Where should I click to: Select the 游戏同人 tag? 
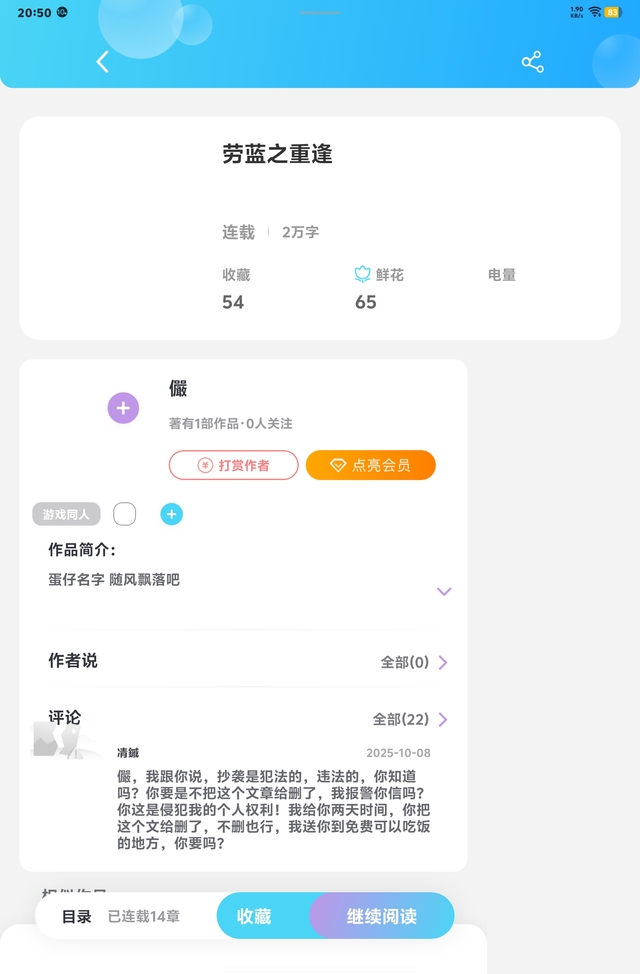66,514
